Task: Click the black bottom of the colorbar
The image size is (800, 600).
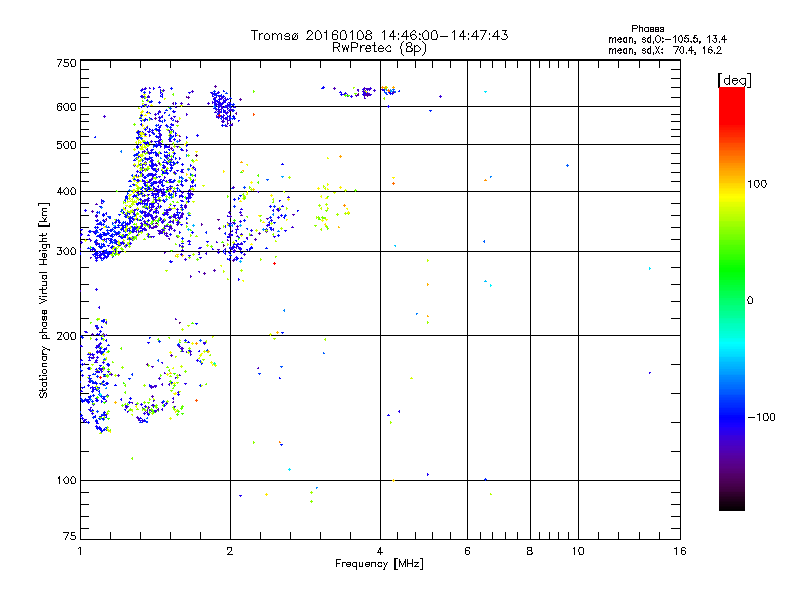Action: 732,503
